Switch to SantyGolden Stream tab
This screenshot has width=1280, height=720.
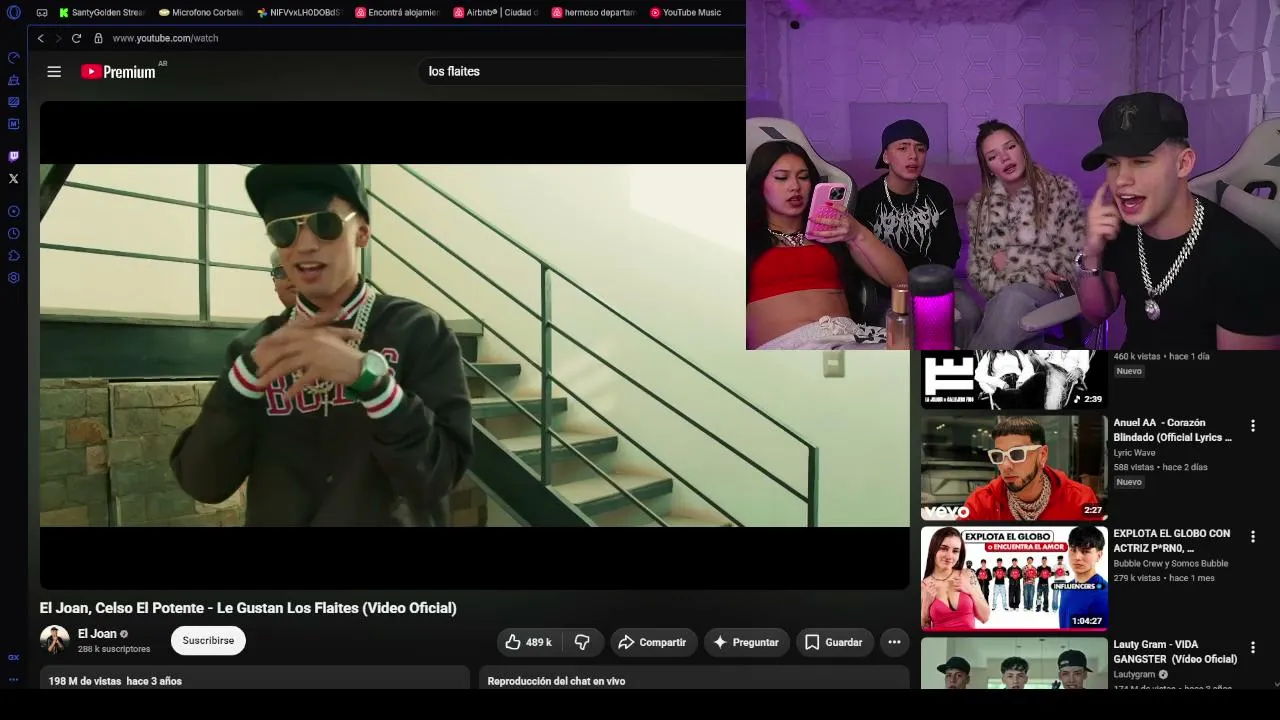click(101, 13)
